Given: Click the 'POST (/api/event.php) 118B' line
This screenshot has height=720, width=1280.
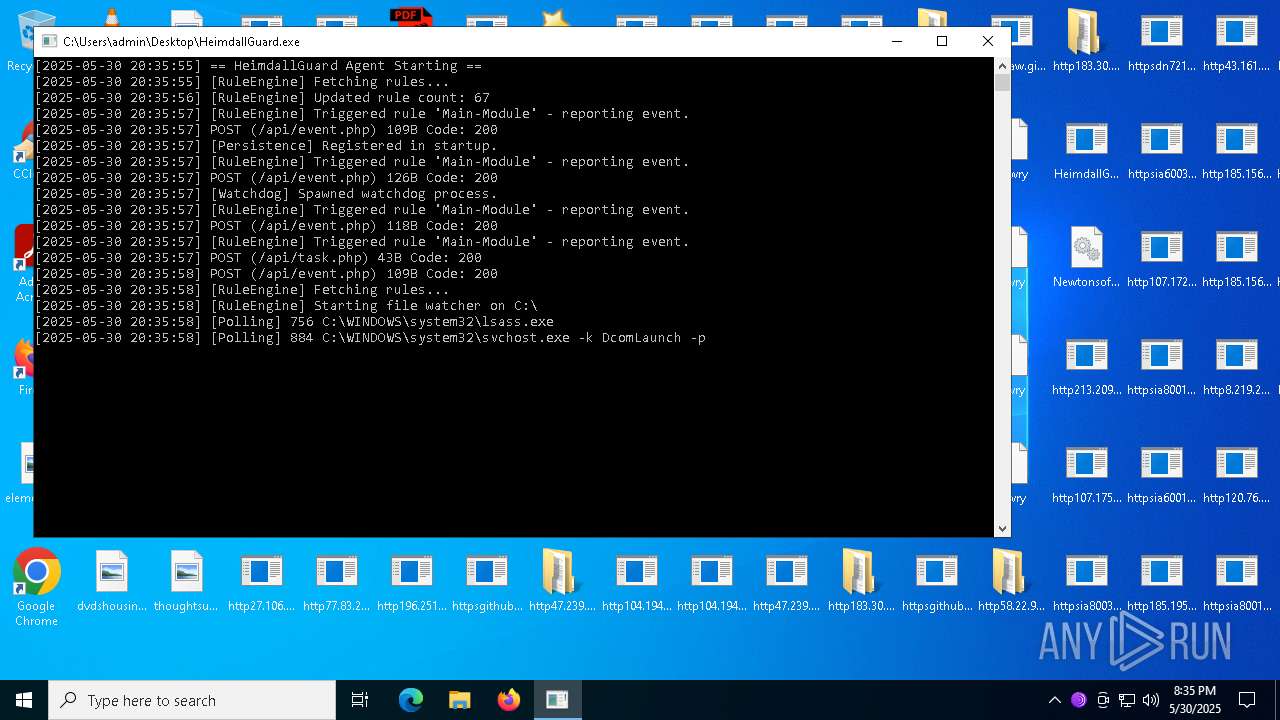Looking at the screenshot, I should click(266, 226).
